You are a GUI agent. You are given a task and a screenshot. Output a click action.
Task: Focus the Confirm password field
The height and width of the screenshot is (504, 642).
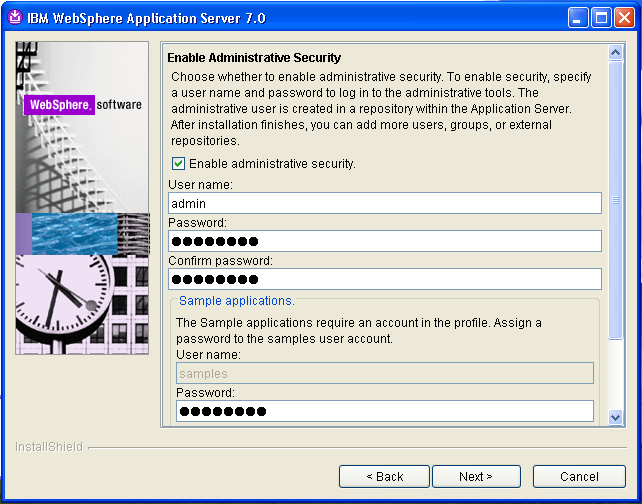click(x=384, y=279)
